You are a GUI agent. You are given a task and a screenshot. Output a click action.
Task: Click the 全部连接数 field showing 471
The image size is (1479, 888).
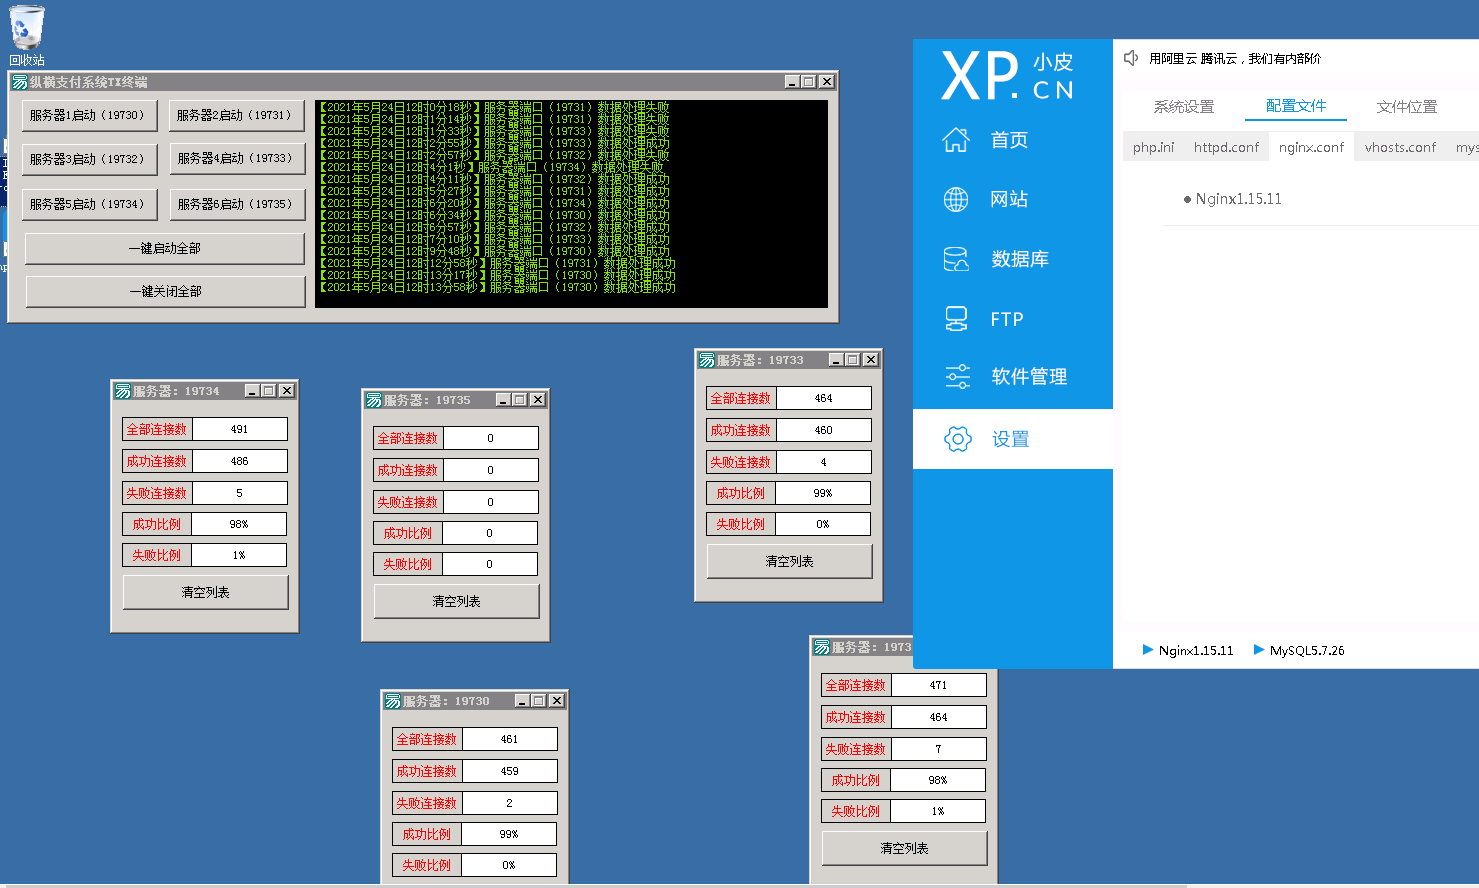click(x=938, y=685)
